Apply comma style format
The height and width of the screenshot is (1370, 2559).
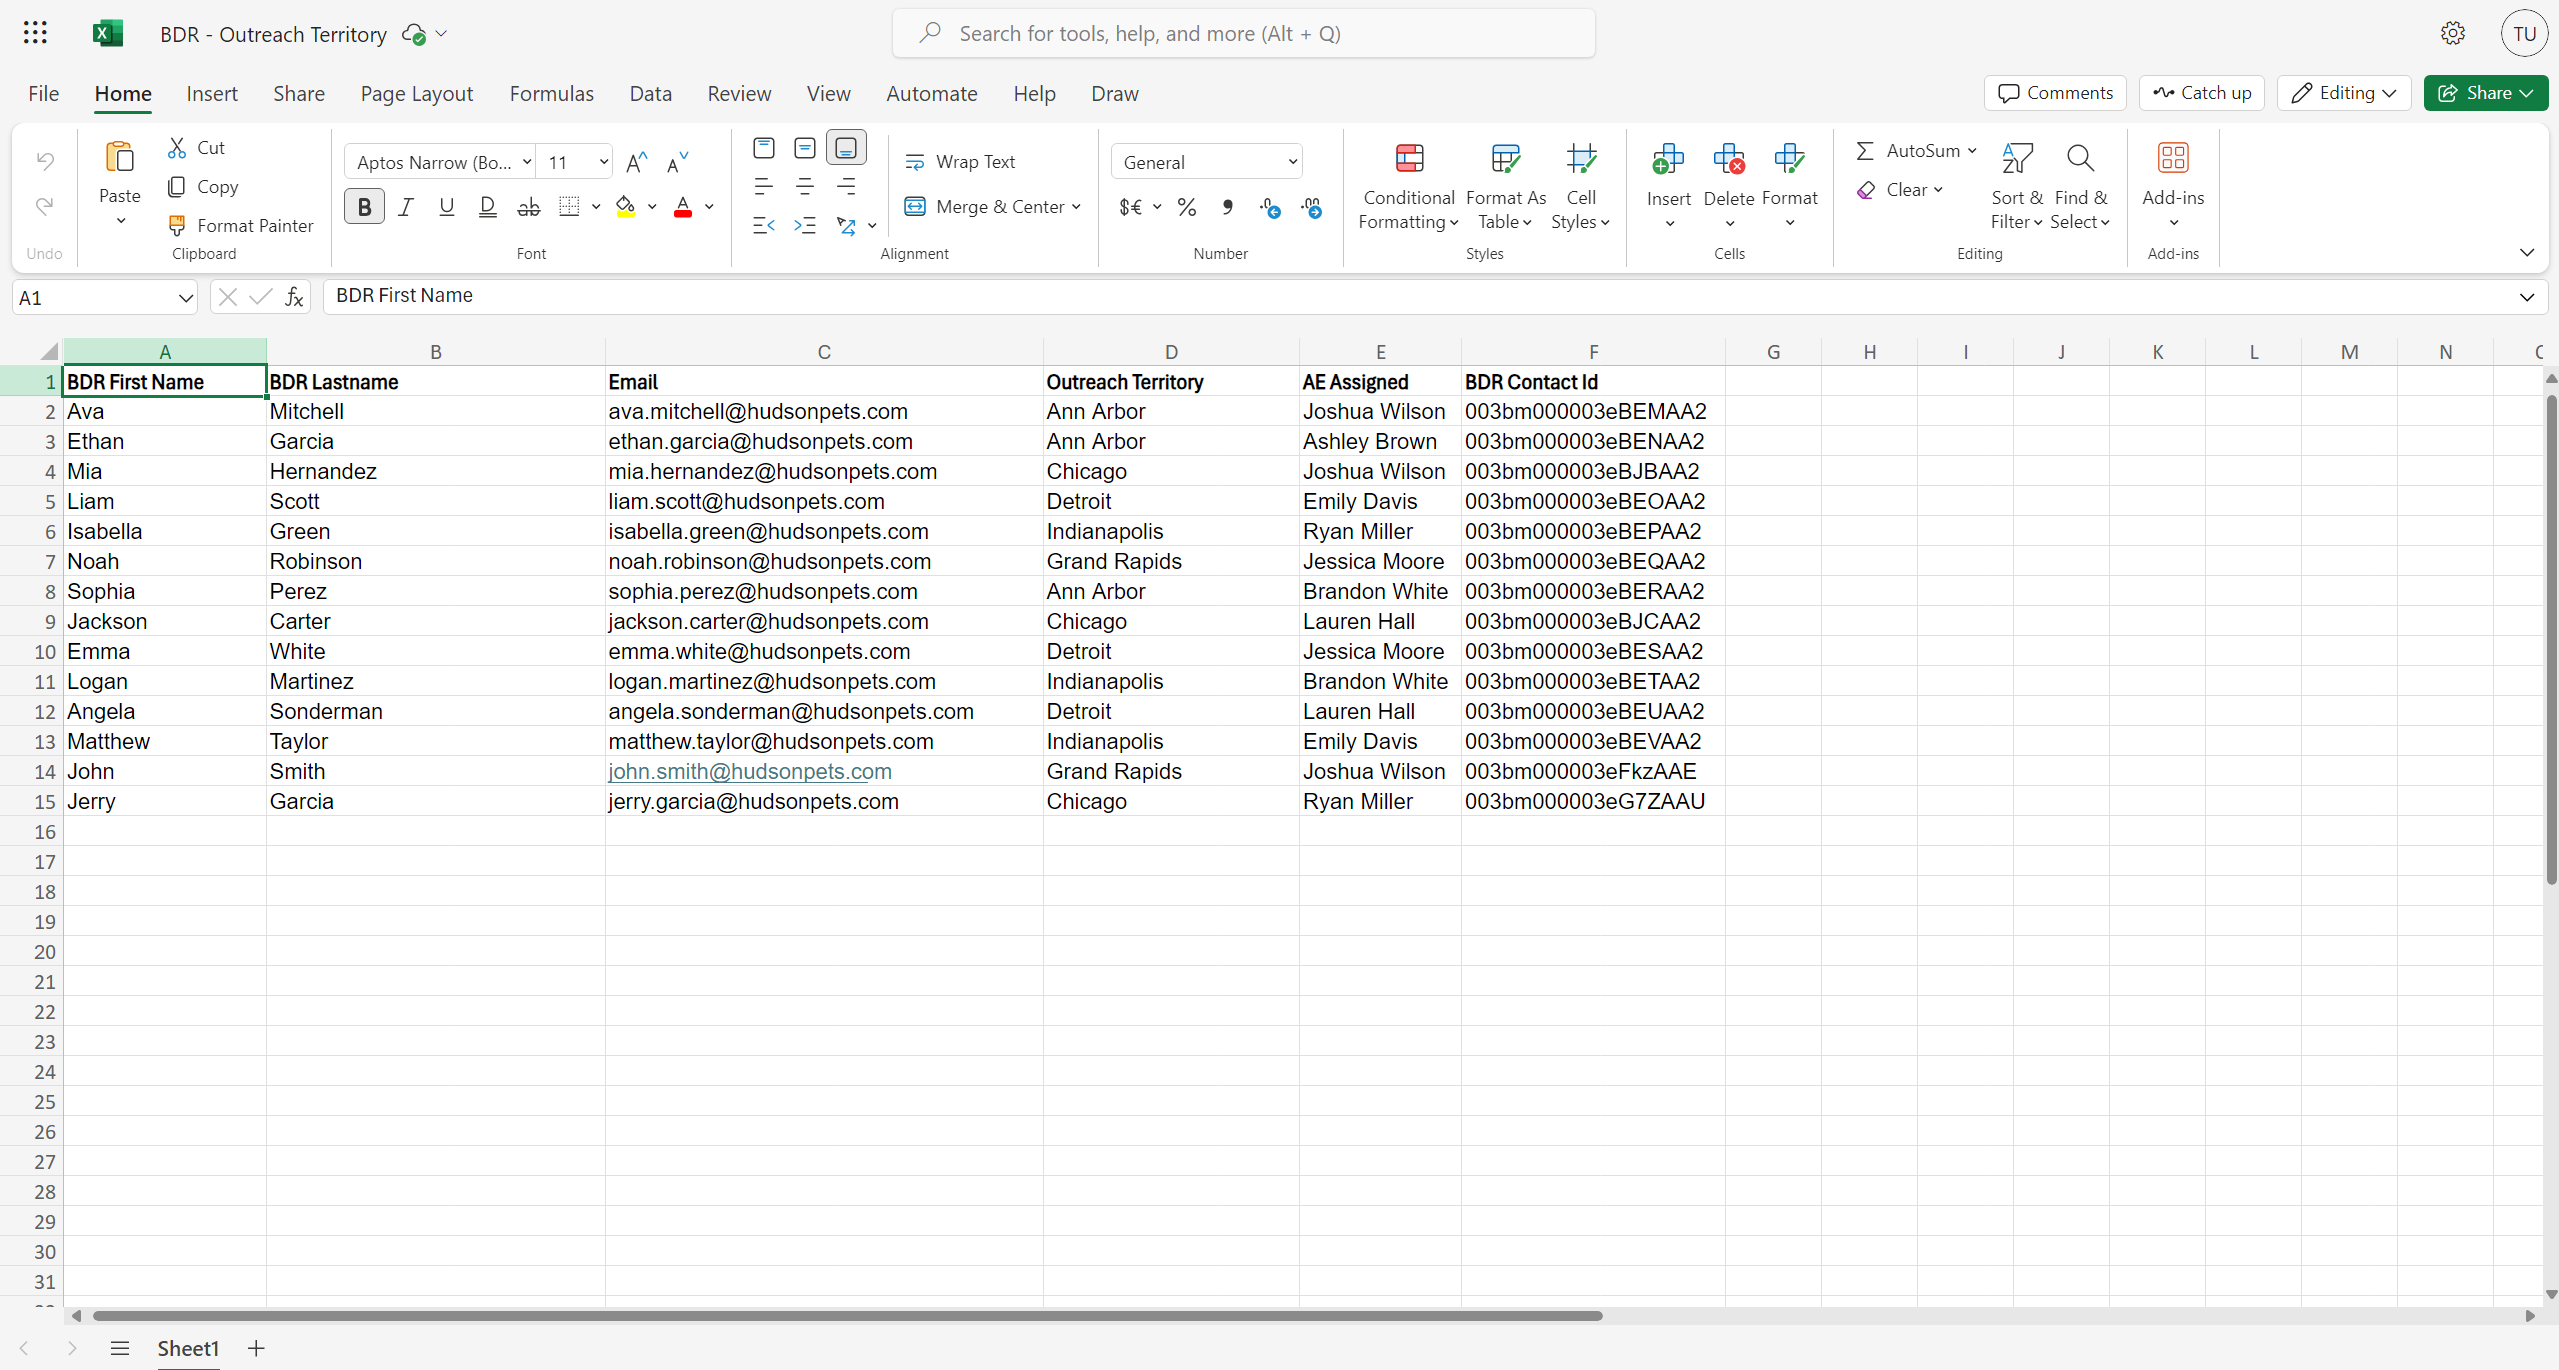(x=1227, y=207)
